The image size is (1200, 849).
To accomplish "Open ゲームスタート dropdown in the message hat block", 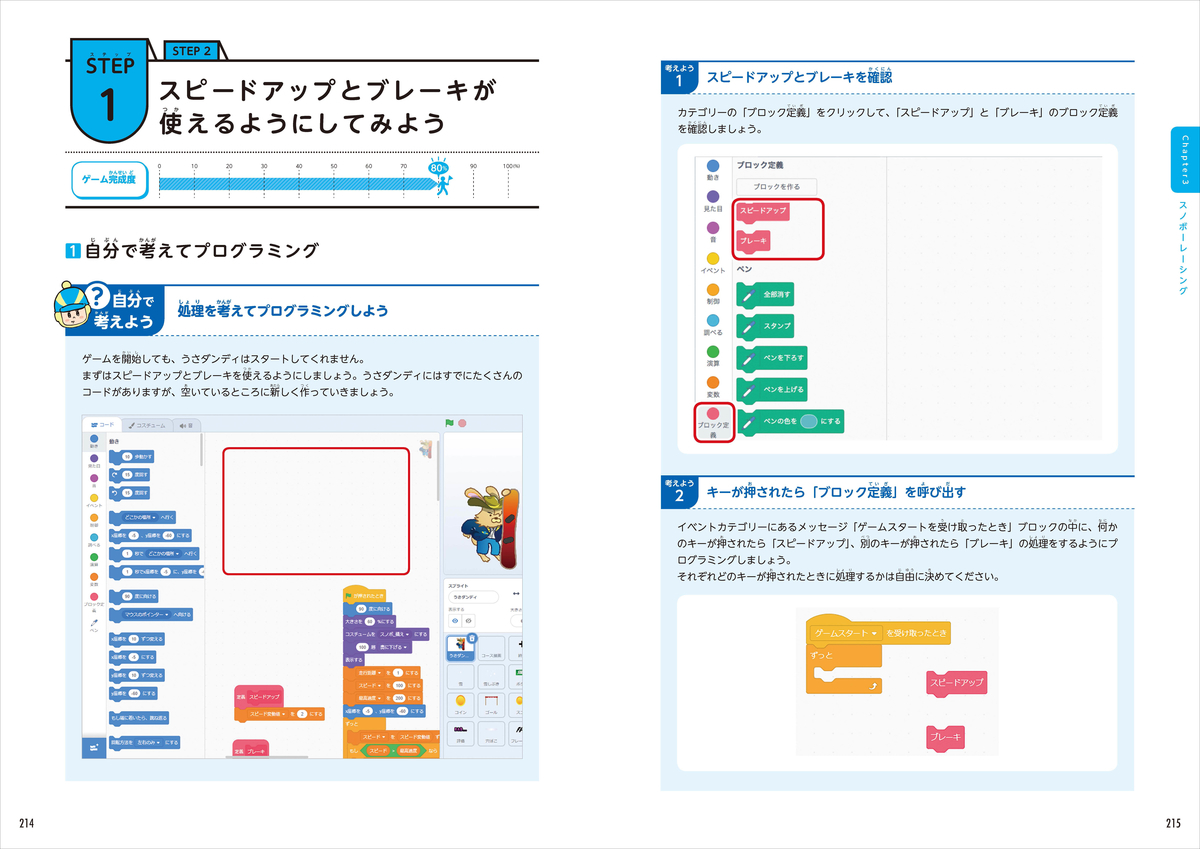I will pyautogui.click(x=845, y=633).
